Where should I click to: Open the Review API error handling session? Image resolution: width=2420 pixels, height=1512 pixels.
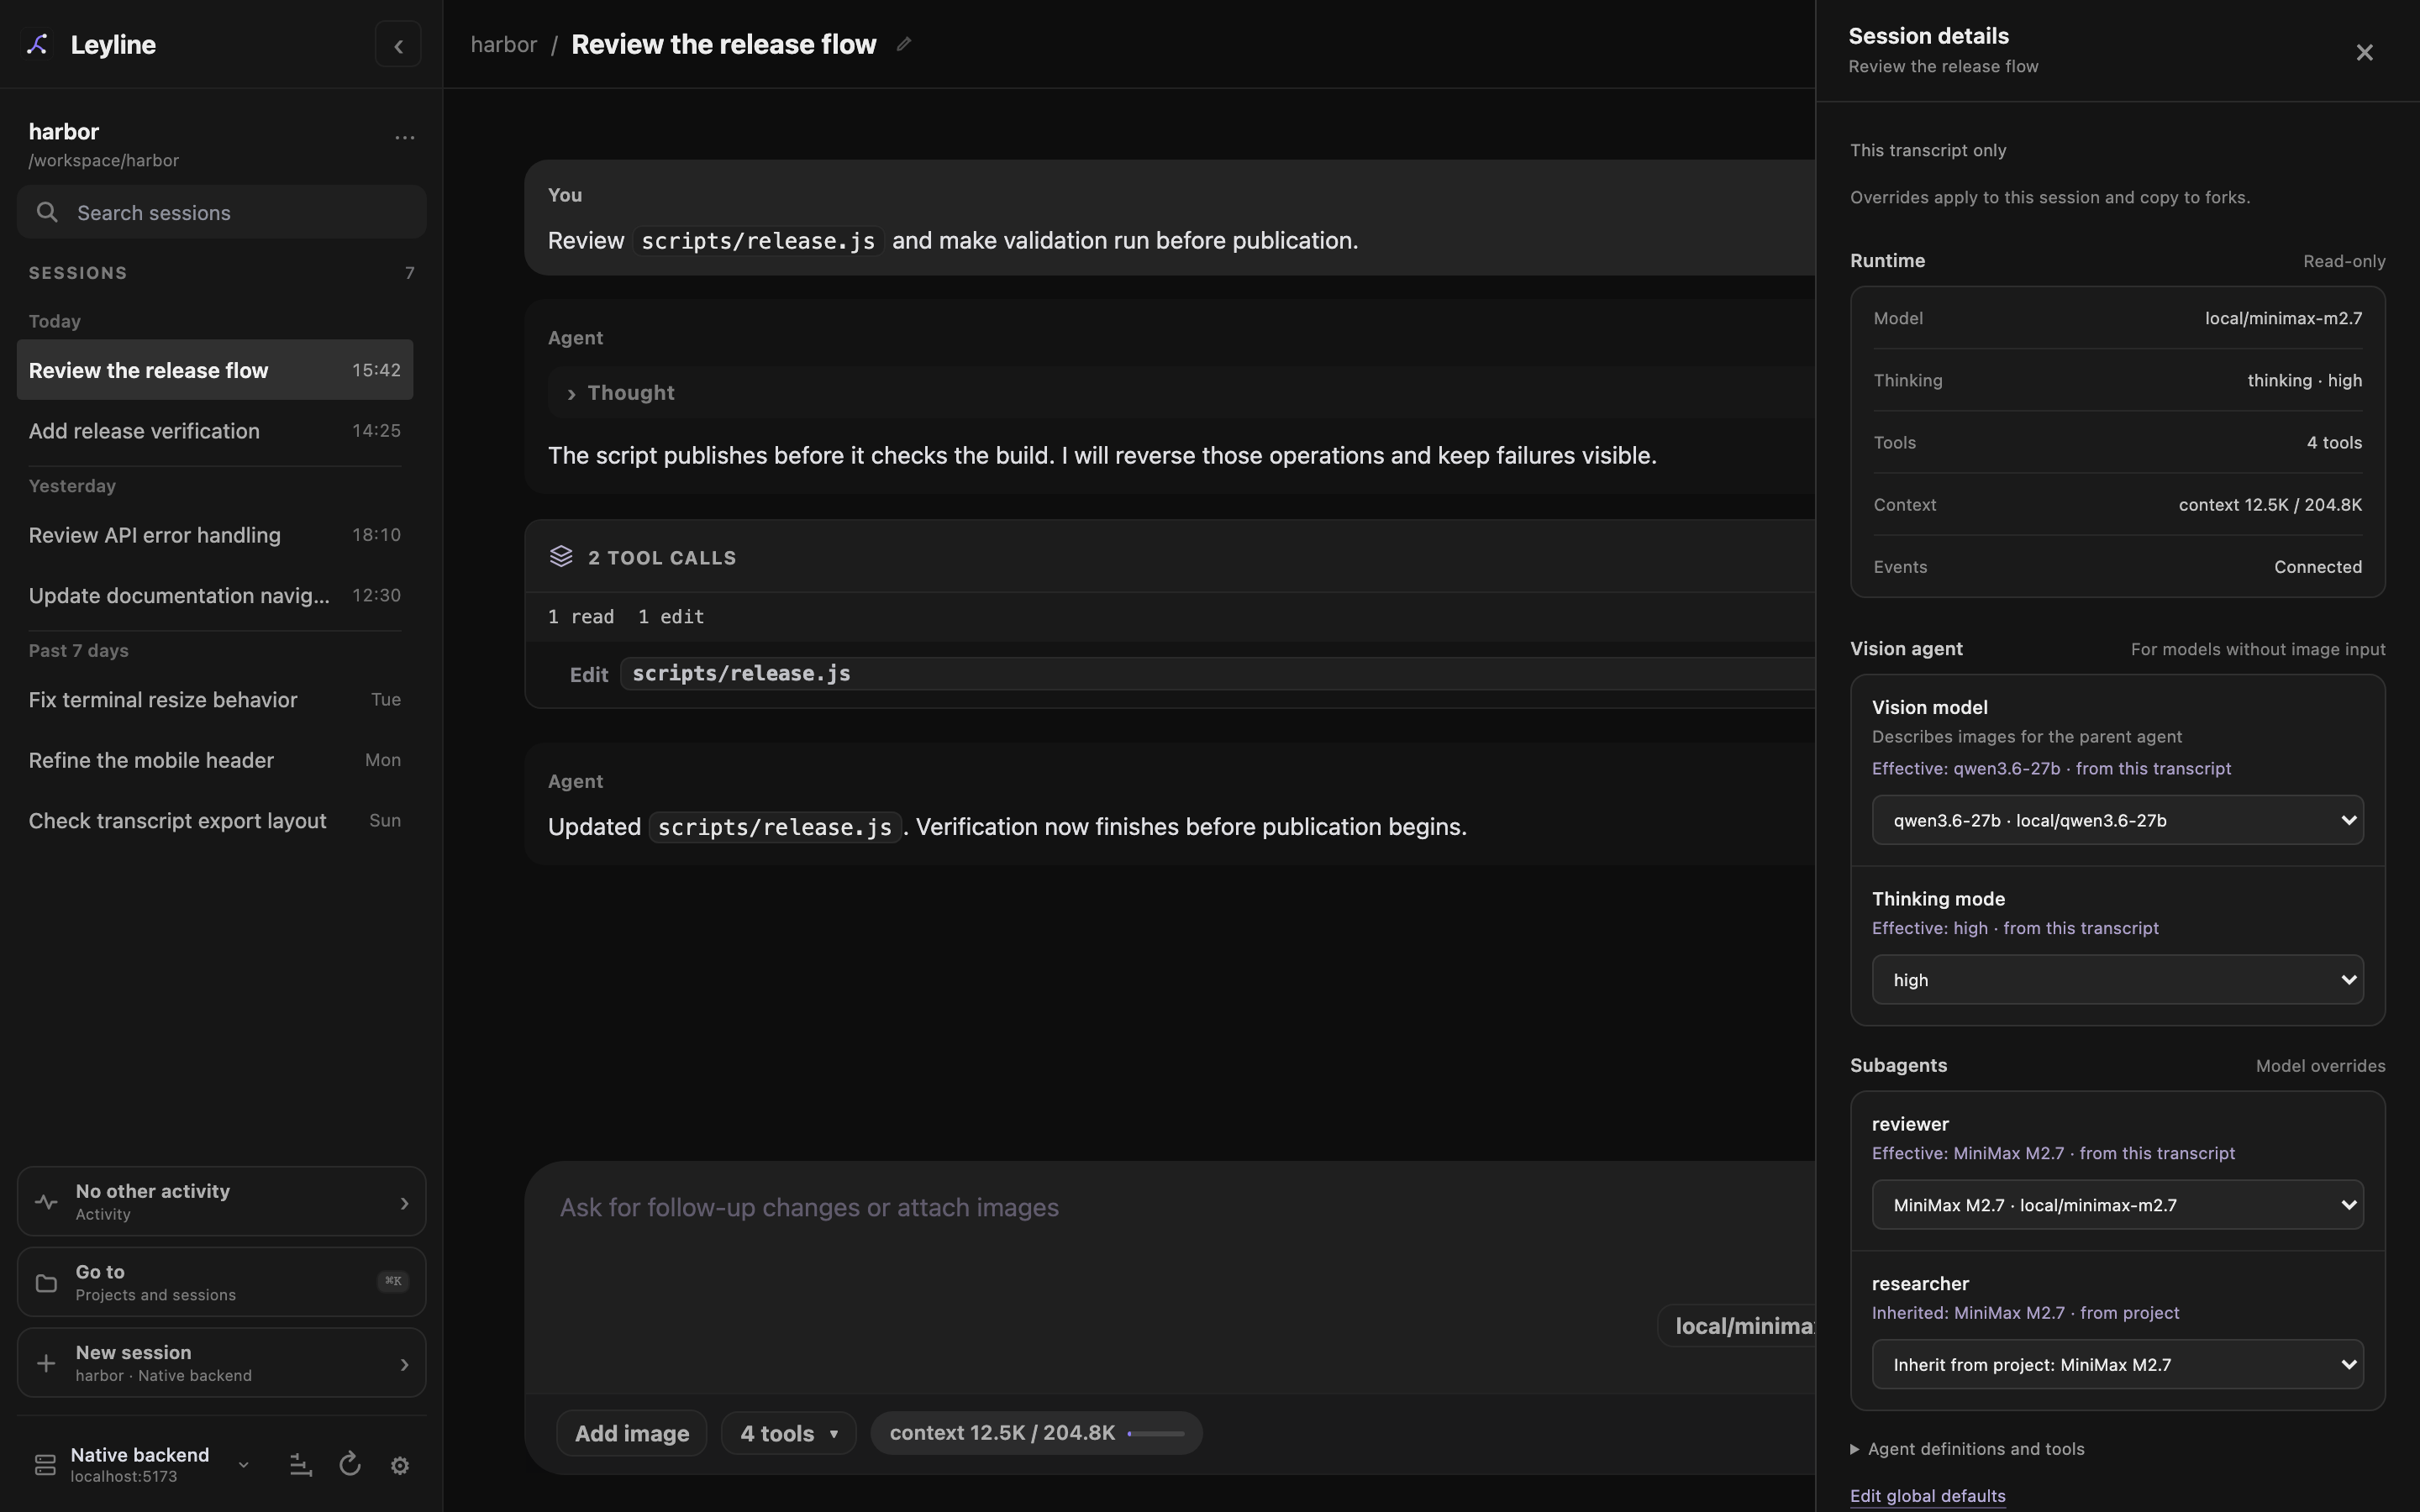pos(215,535)
